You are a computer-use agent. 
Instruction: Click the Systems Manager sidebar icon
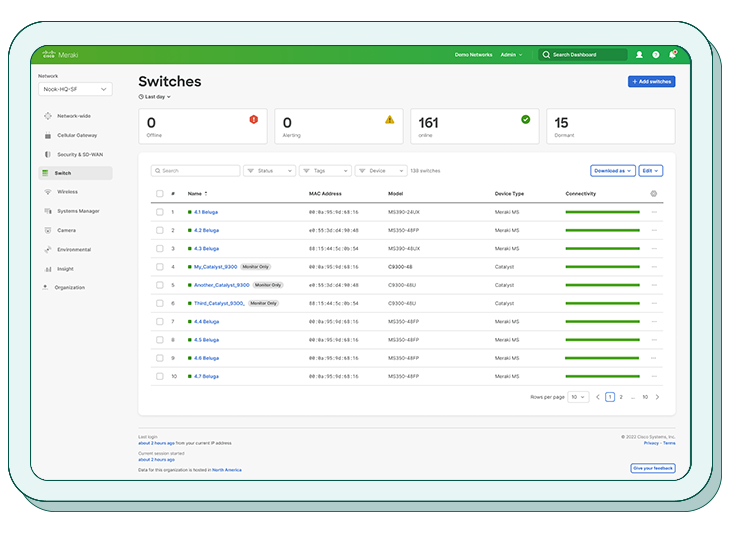47,211
